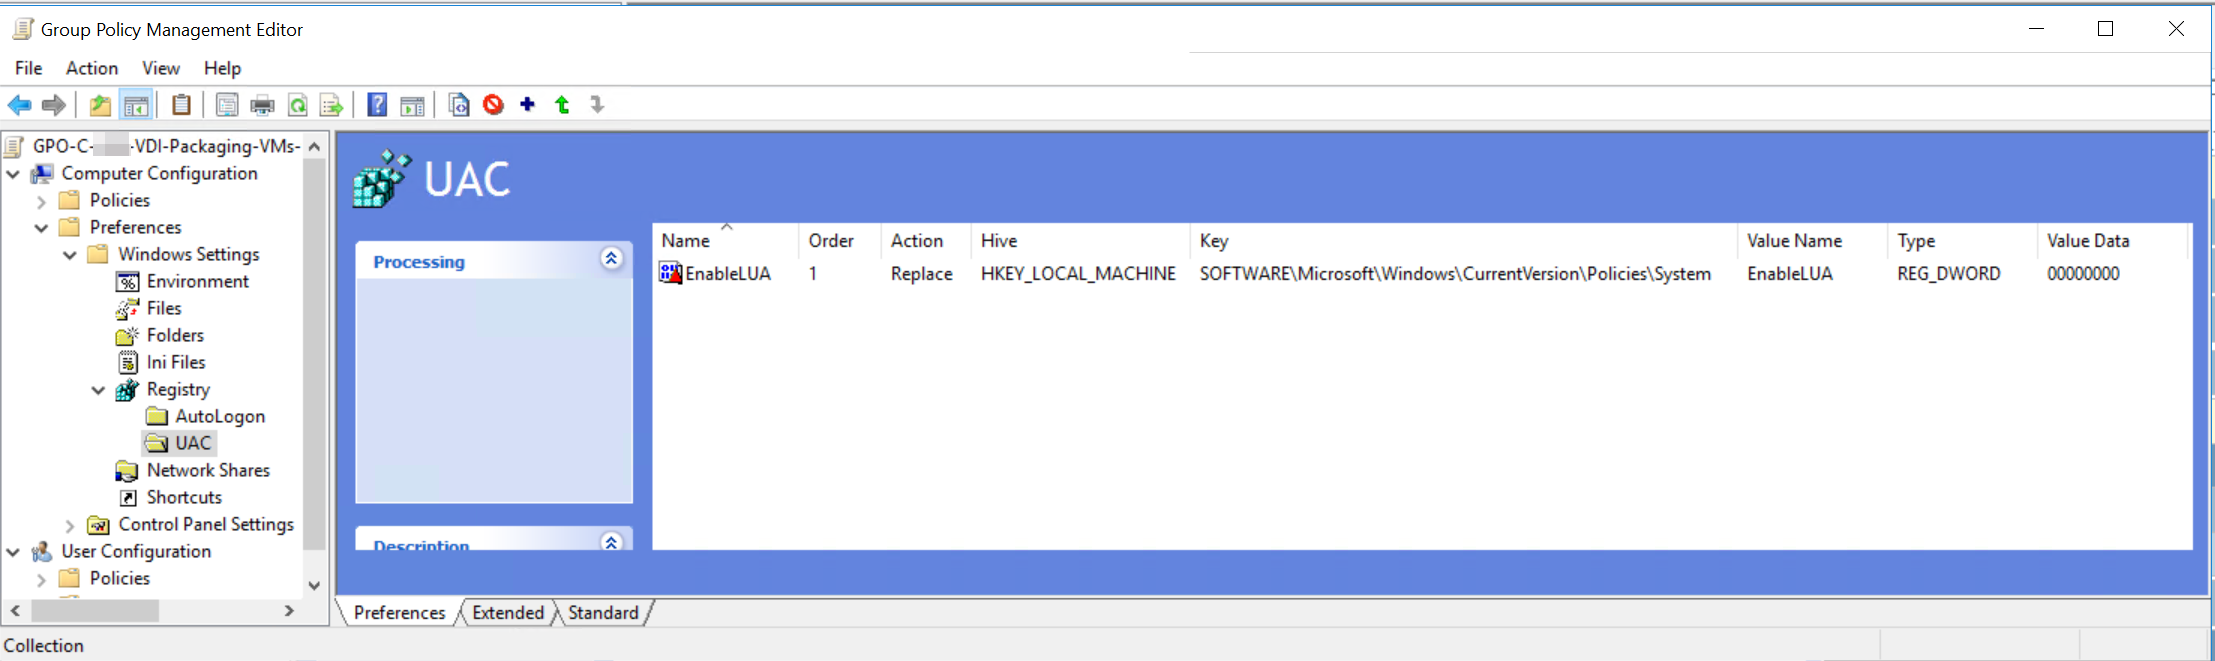Collapse the Computer Configuration node

(13, 174)
